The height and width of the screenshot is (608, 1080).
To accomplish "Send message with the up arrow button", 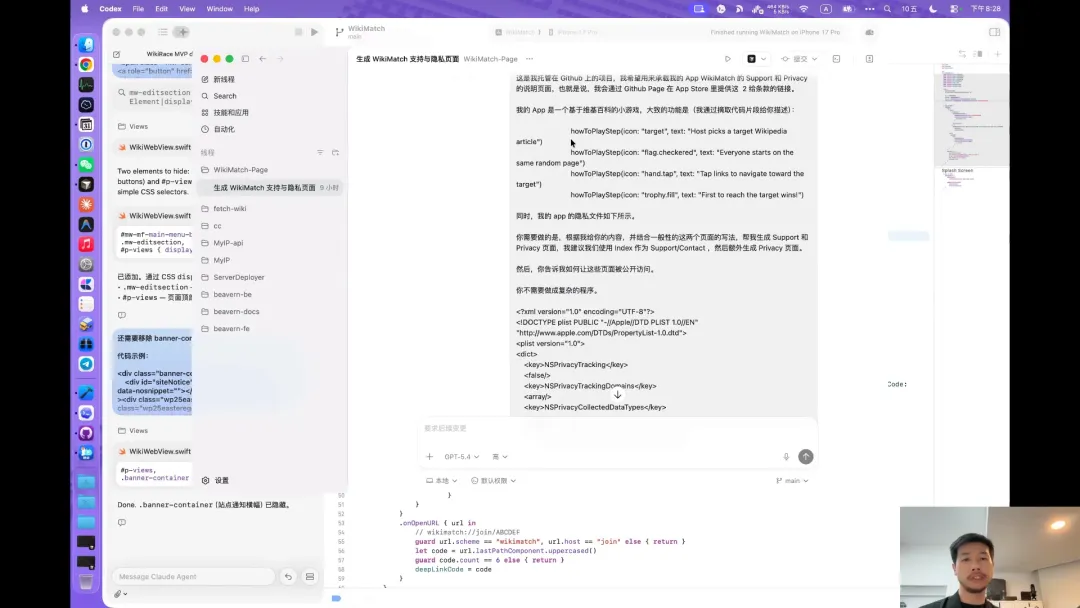I will [x=805, y=457].
